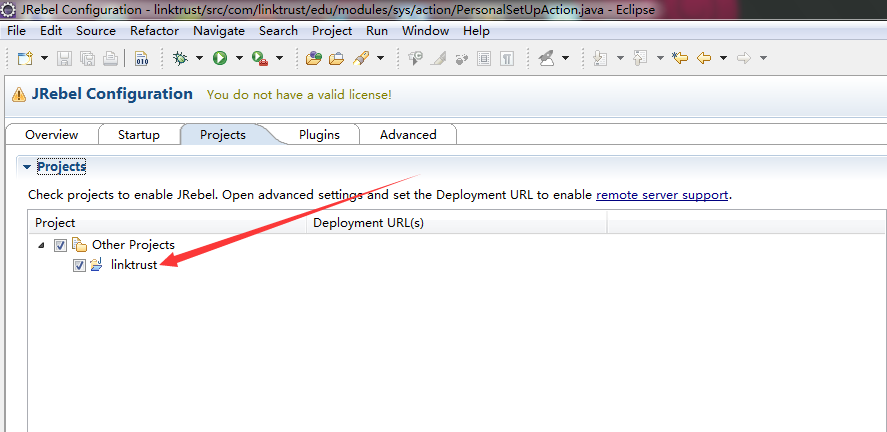Image resolution: width=887 pixels, height=432 pixels.
Task: Open the Project menu
Action: (332, 31)
